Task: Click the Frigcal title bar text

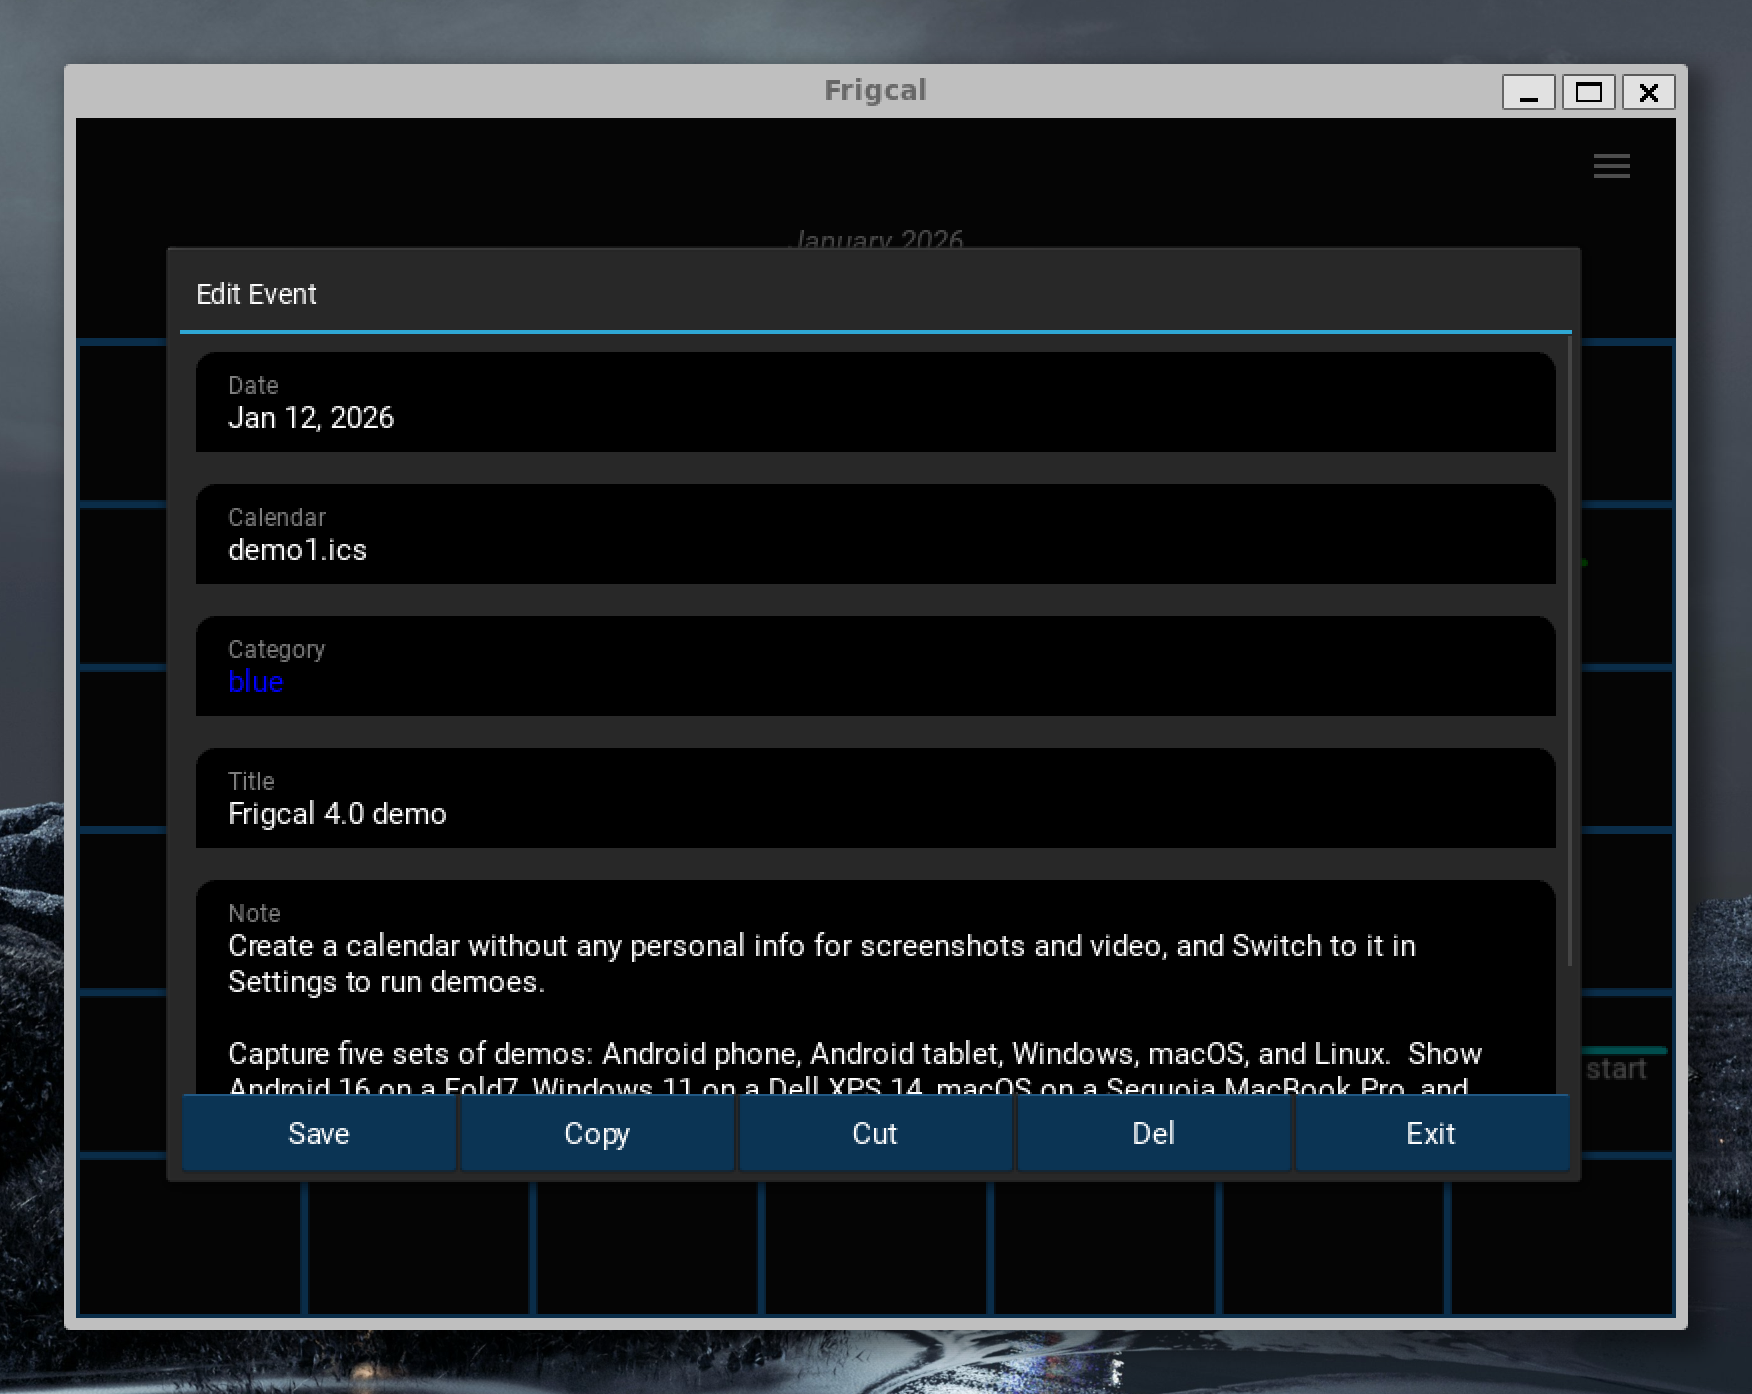Action: tap(875, 90)
